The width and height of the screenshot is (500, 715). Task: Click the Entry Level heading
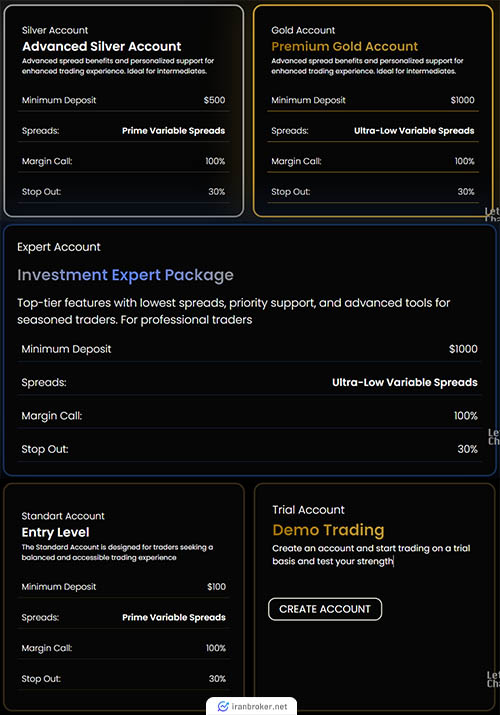point(55,532)
